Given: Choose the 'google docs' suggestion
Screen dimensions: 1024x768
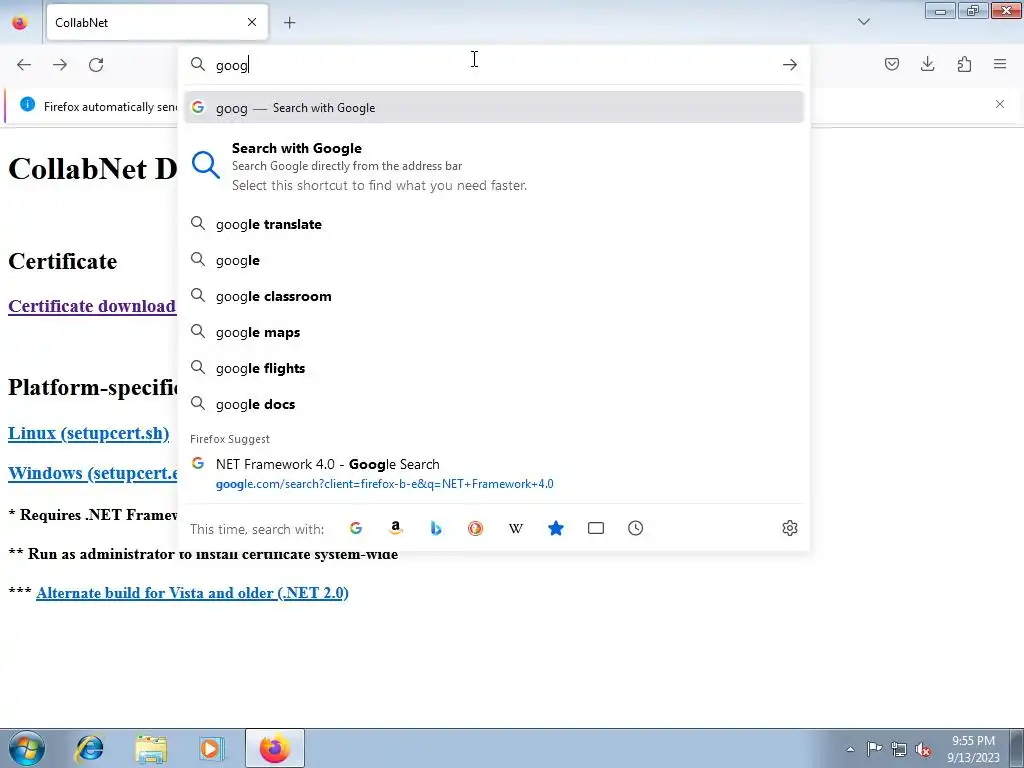Looking at the screenshot, I should tap(494, 404).
